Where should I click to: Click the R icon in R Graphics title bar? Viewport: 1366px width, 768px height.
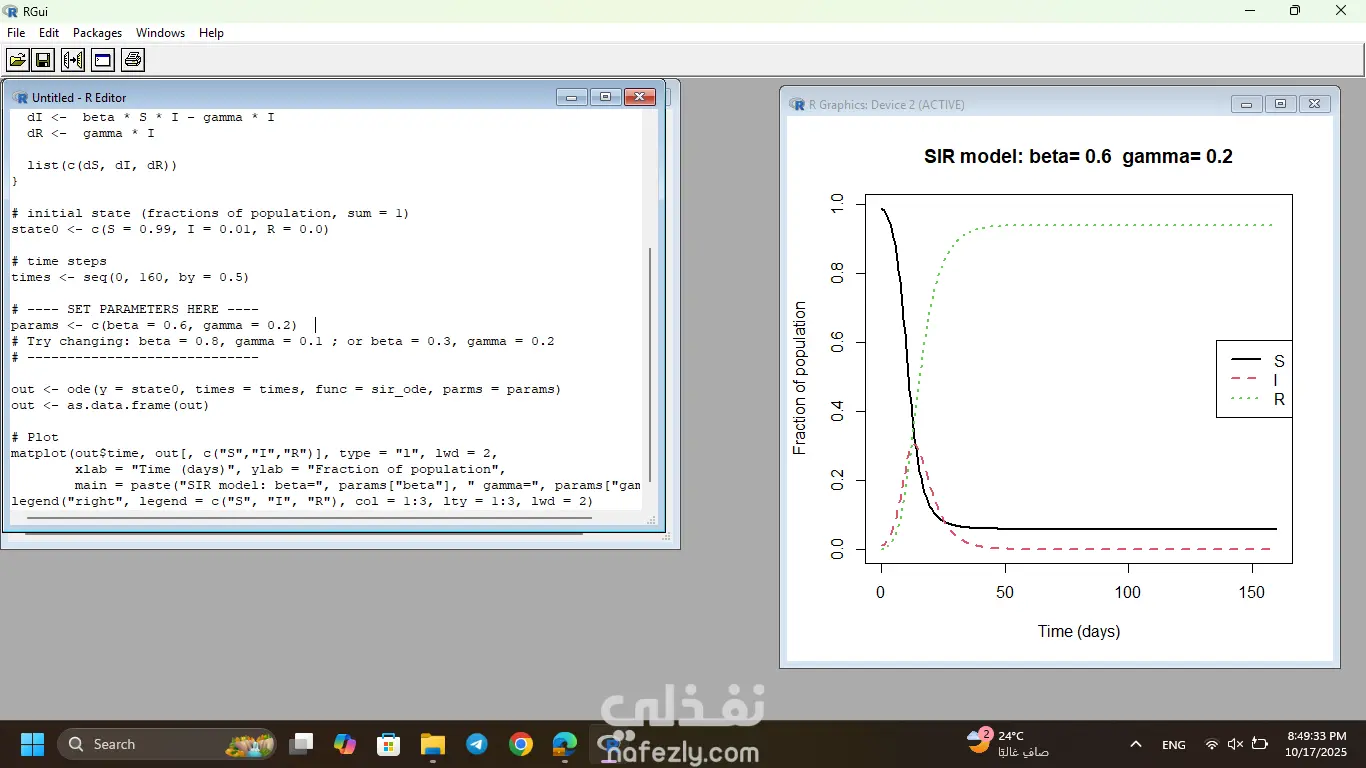pos(797,104)
